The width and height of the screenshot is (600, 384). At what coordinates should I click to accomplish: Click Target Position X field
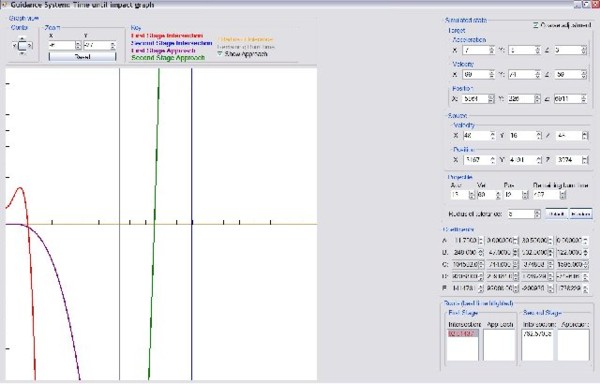[475, 99]
